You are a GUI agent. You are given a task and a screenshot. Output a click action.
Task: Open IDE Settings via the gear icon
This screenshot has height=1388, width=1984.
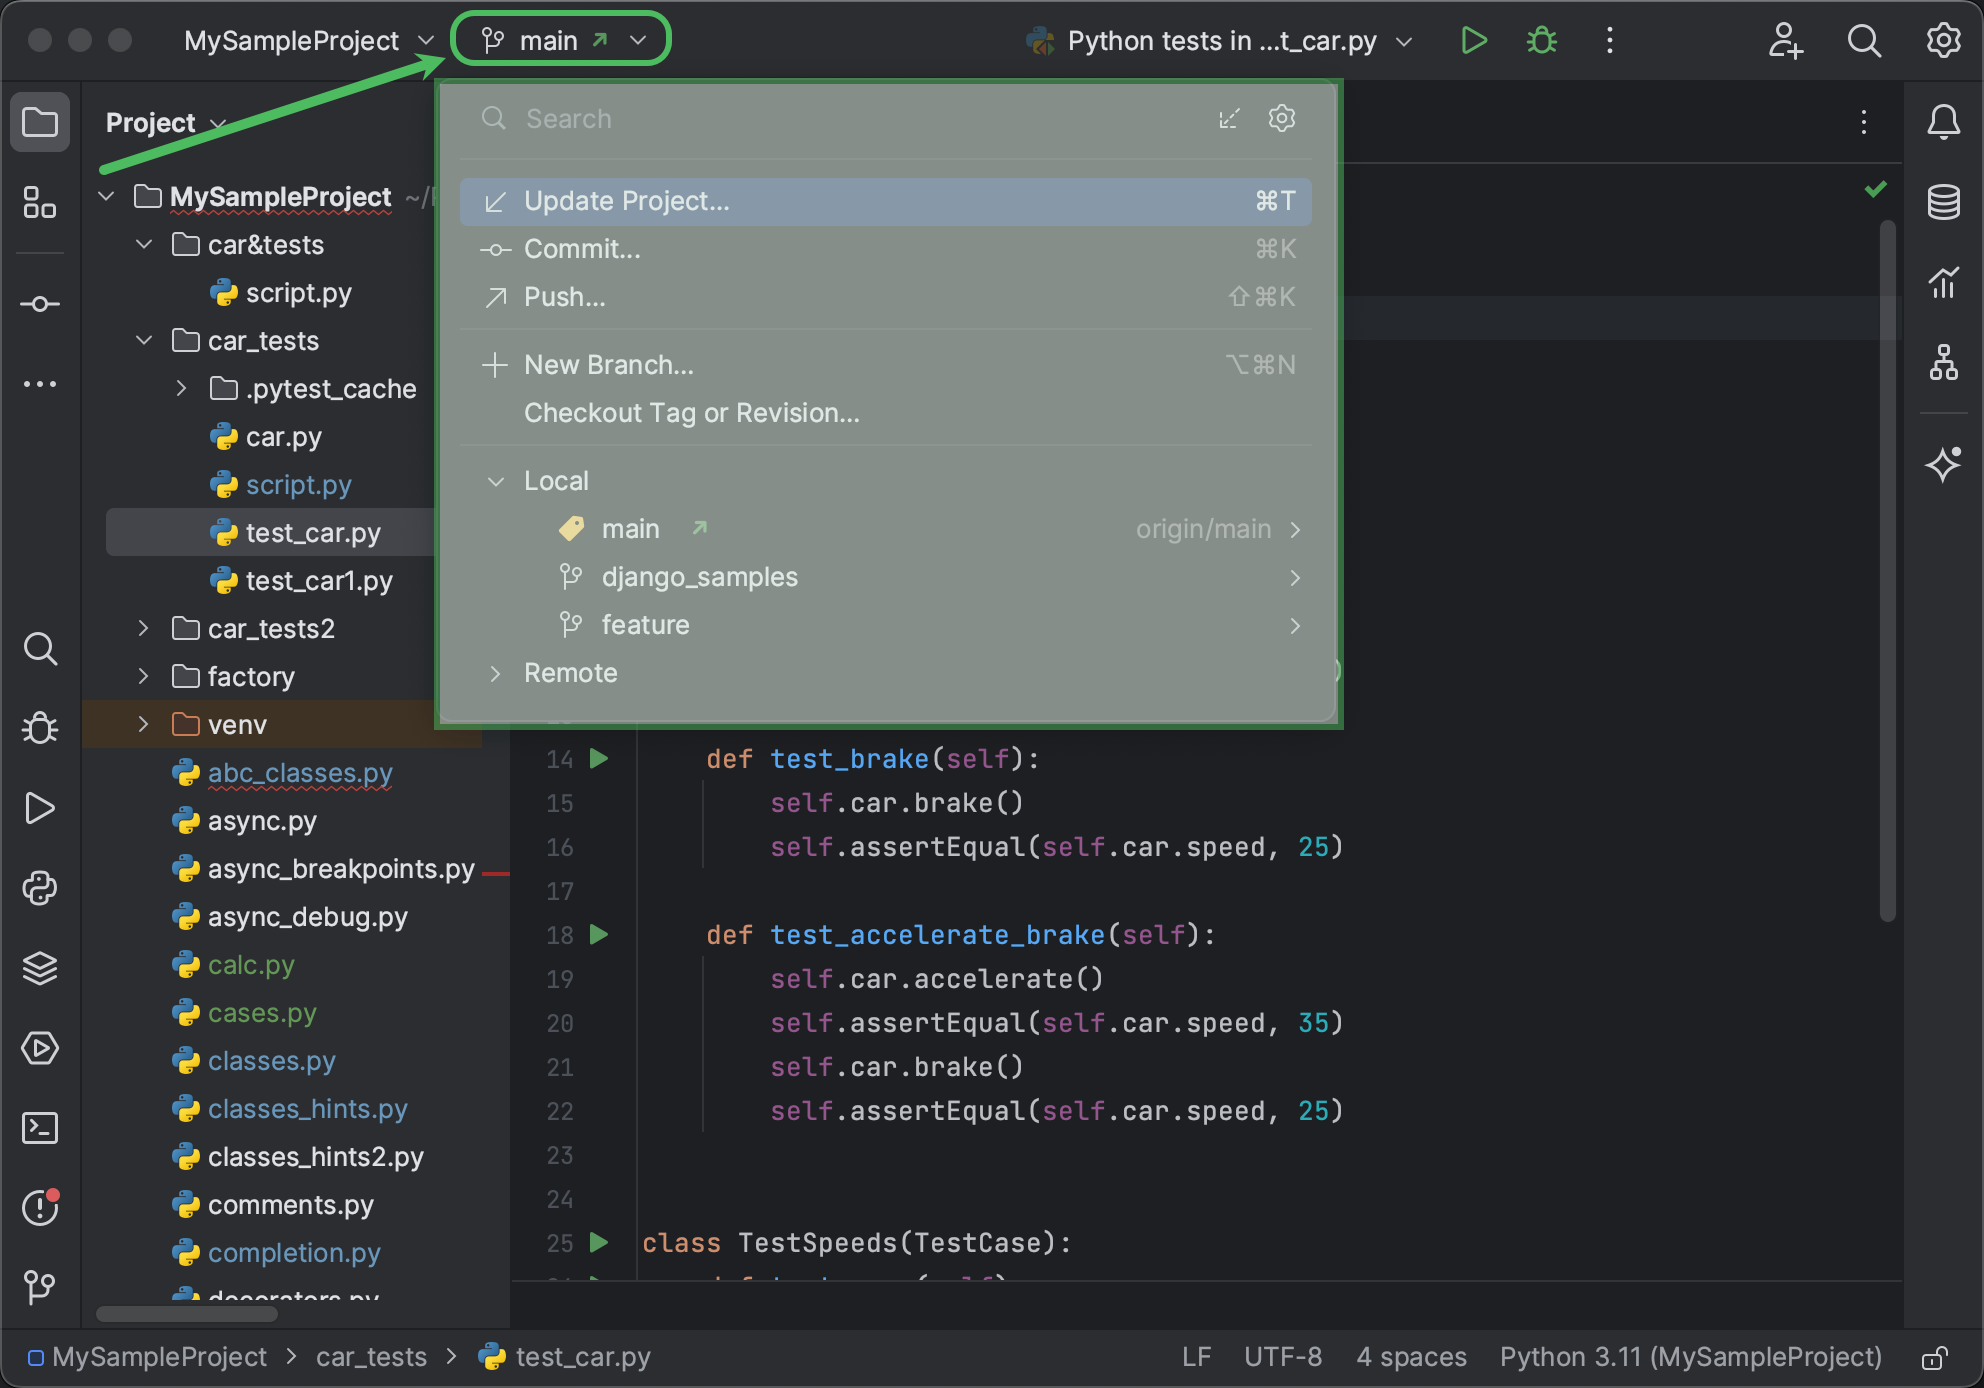tap(1944, 40)
